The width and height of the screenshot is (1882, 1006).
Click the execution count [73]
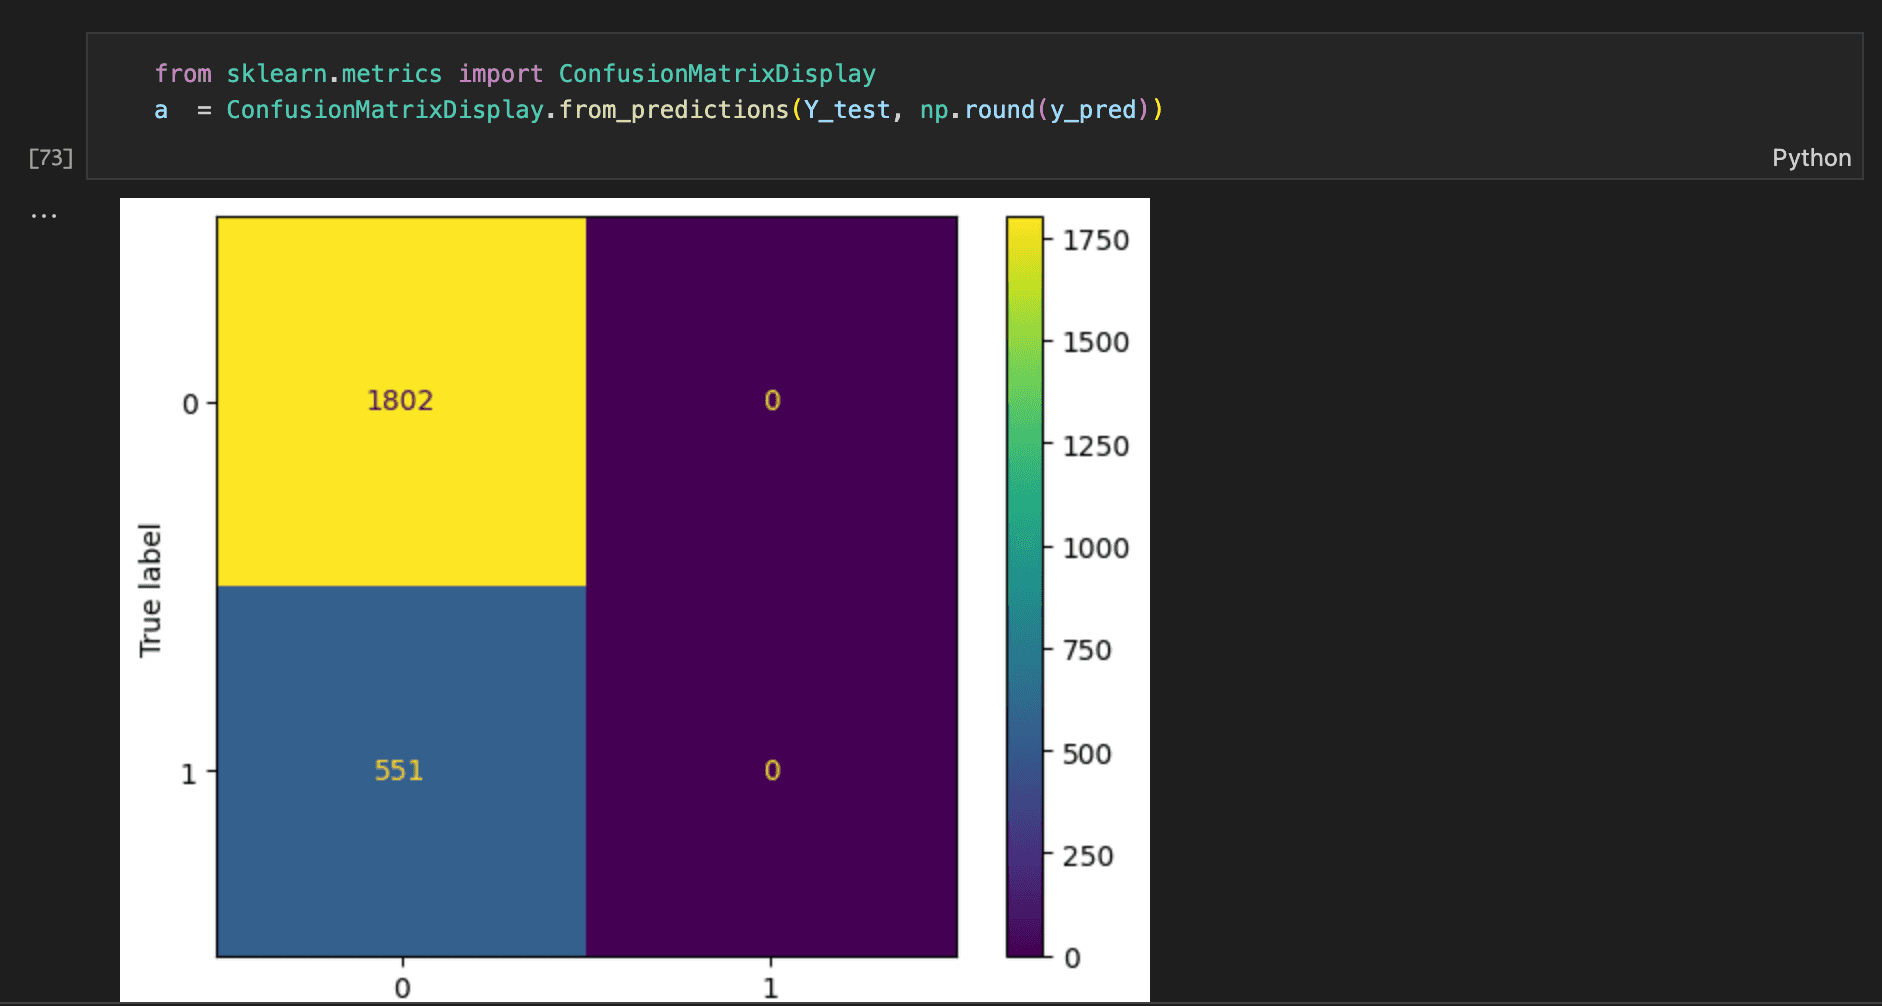(51, 158)
